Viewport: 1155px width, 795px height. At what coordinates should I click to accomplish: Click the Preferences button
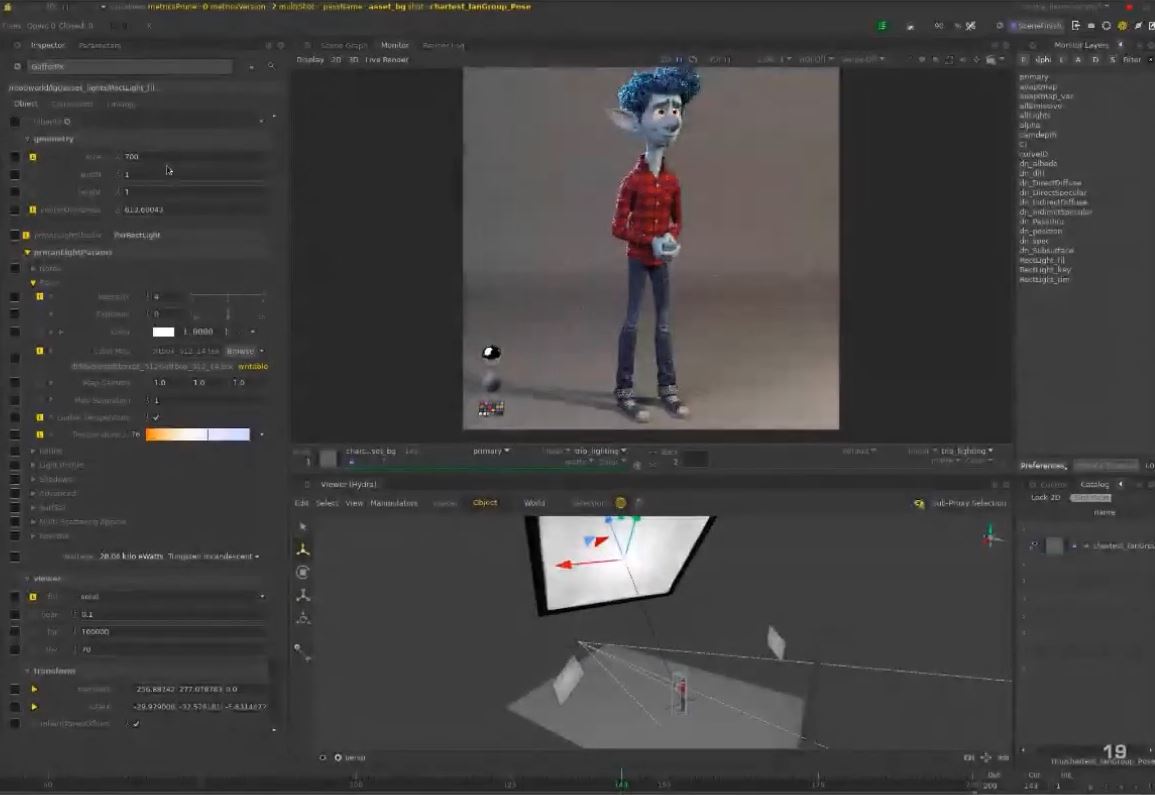coord(1043,466)
